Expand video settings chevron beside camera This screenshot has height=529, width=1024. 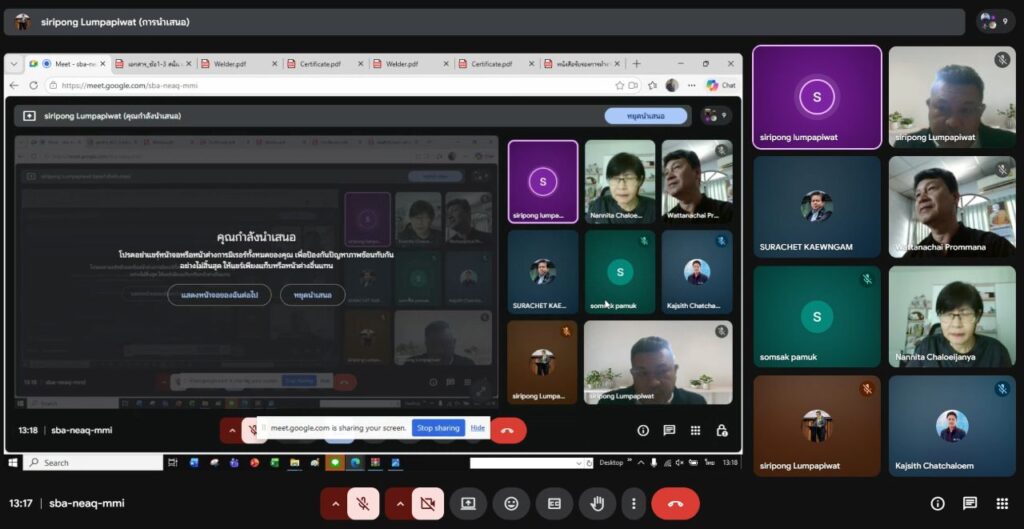(x=399, y=504)
